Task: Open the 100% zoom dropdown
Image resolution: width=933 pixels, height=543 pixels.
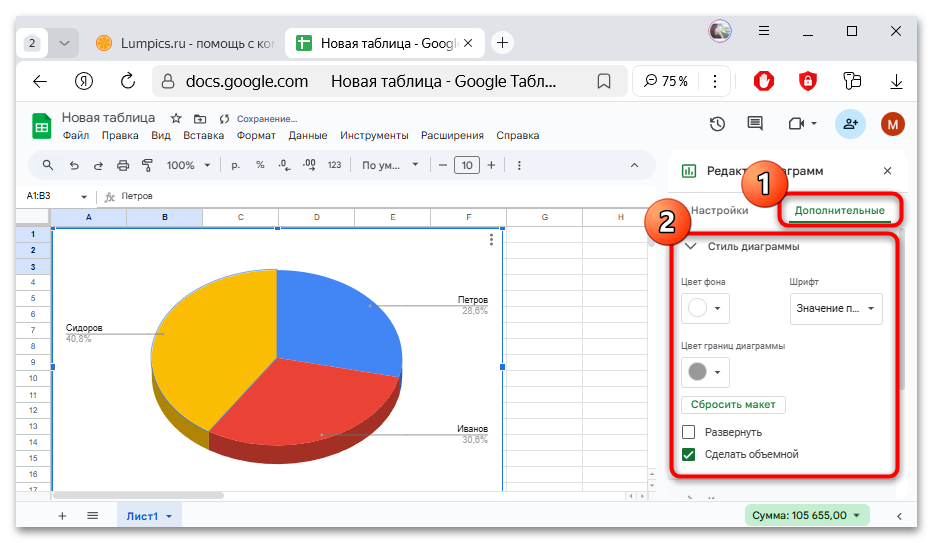Action: click(x=188, y=165)
